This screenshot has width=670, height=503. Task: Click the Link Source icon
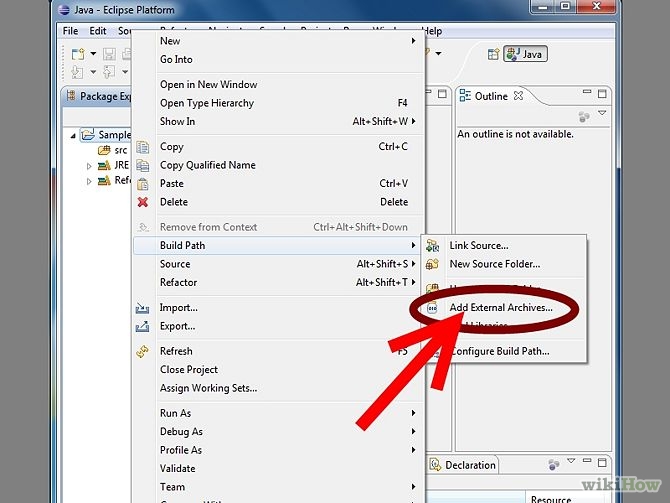click(x=432, y=245)
